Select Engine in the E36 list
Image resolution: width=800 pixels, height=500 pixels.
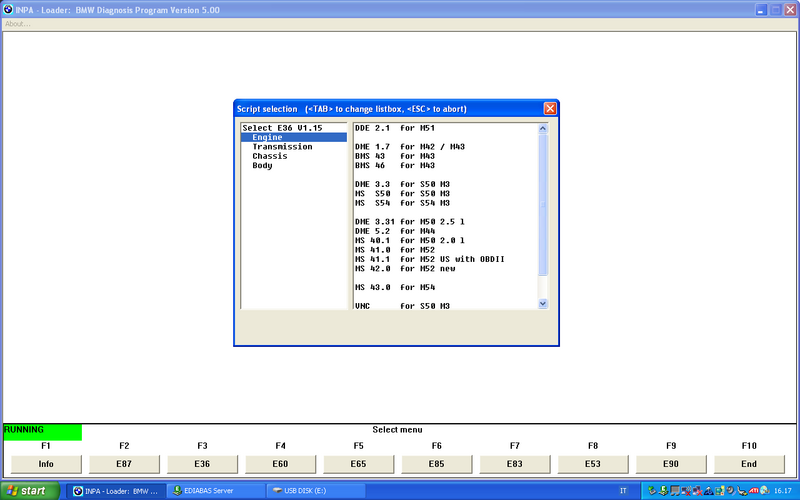click(x=294, y=137)
